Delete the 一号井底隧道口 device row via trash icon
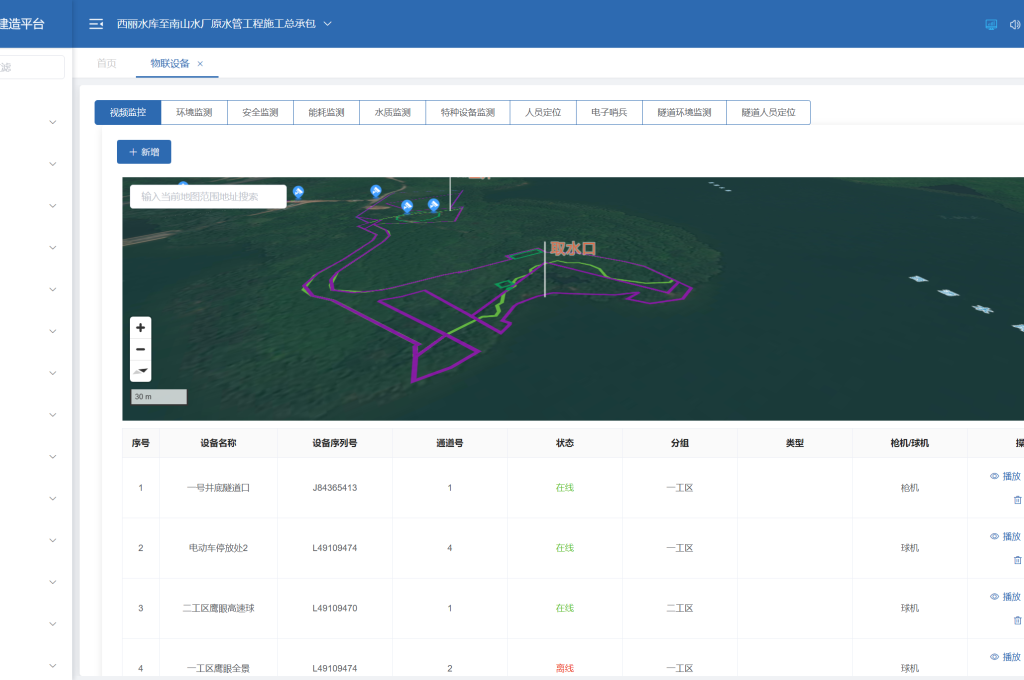The height and width of the screenshot is (680, 1024). [1017, 499]
